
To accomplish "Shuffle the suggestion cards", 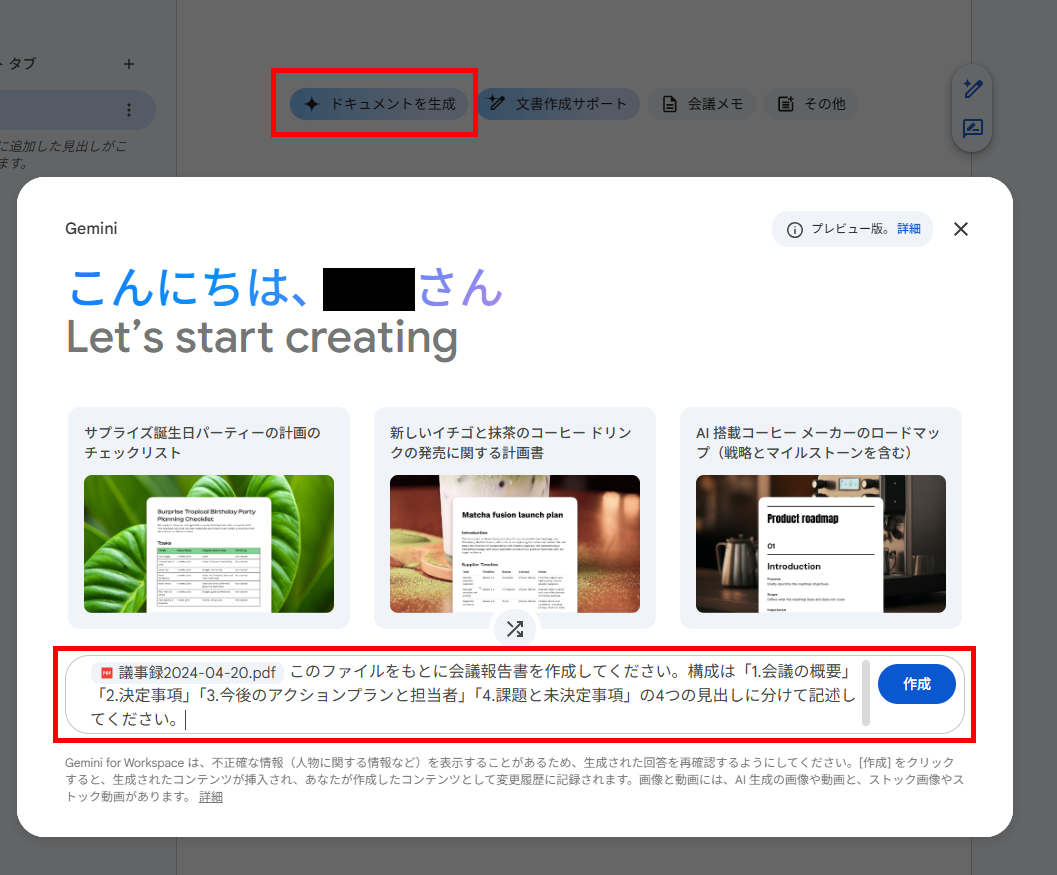I will (x=515, y=629).
